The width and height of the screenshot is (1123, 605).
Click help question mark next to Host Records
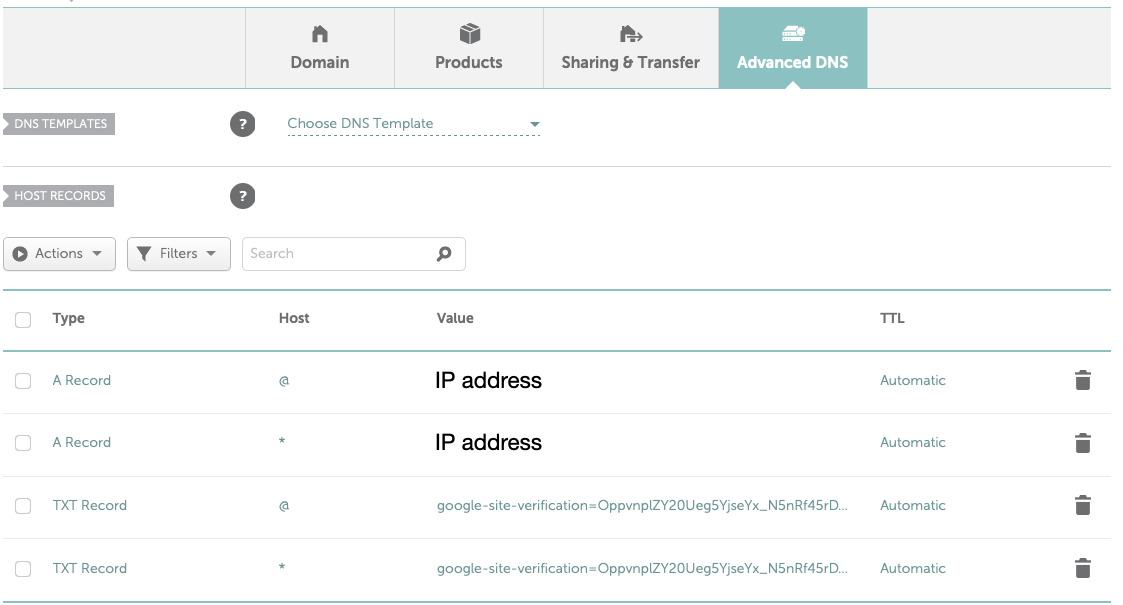click(242, 196)
